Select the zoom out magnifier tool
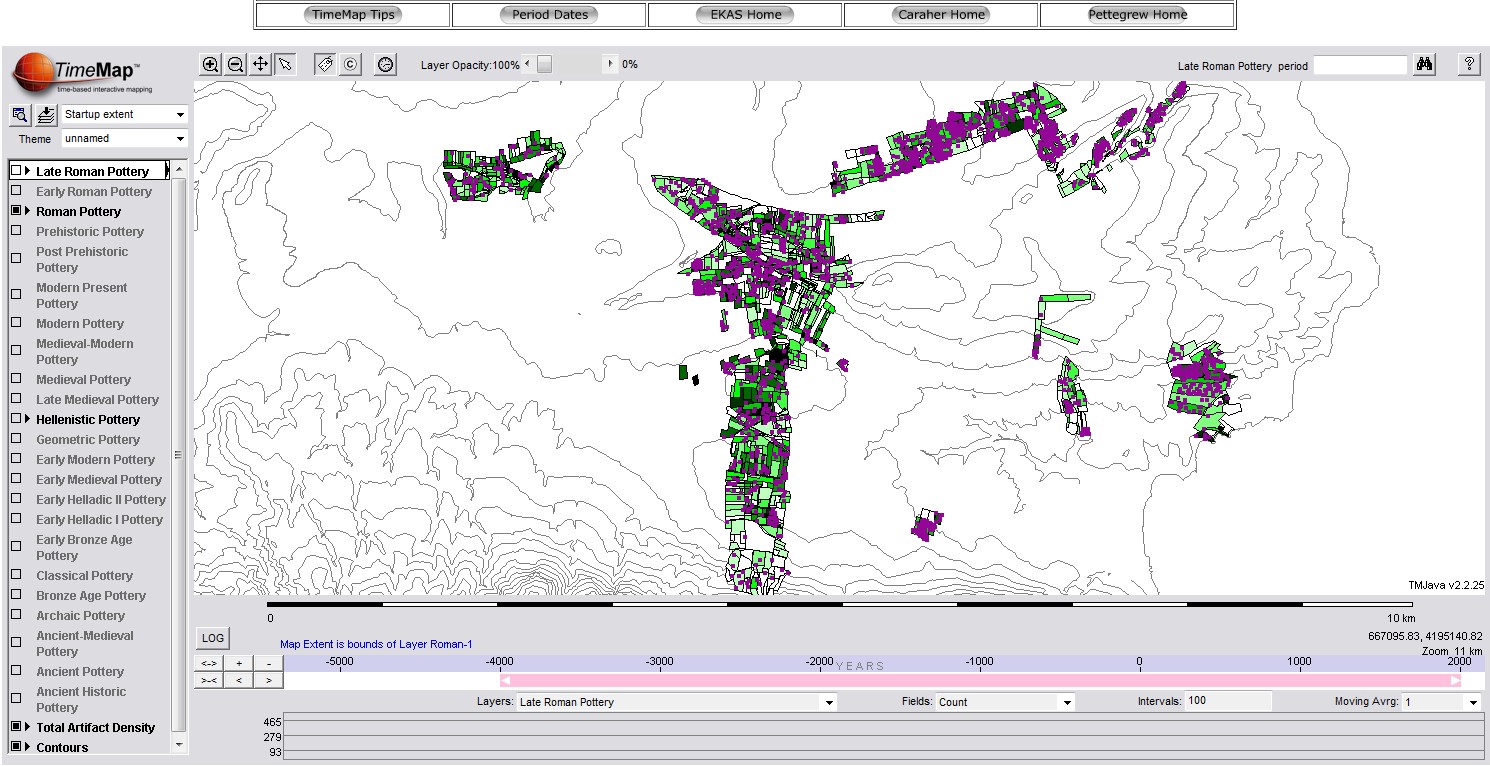The image size is (1490, 766). [x=236, y=64]
